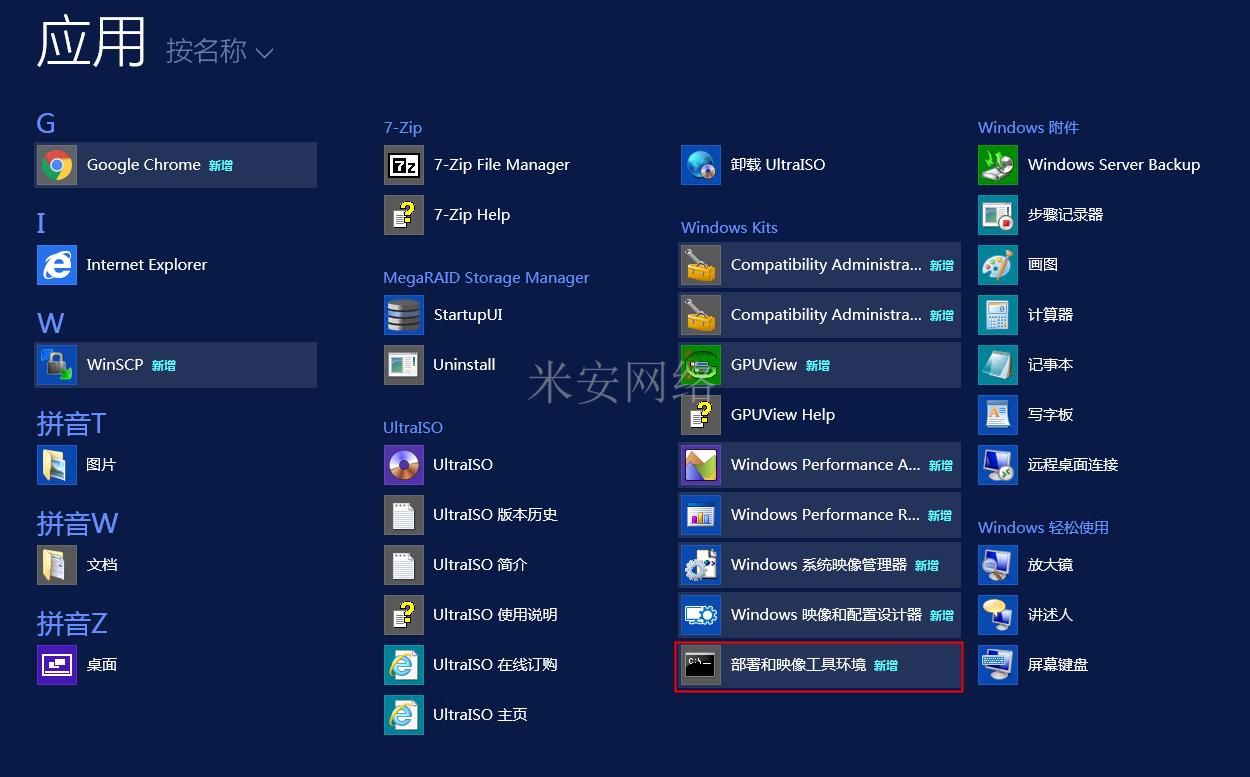Open Windows 系统映像管理器 icon

point(701,565)
